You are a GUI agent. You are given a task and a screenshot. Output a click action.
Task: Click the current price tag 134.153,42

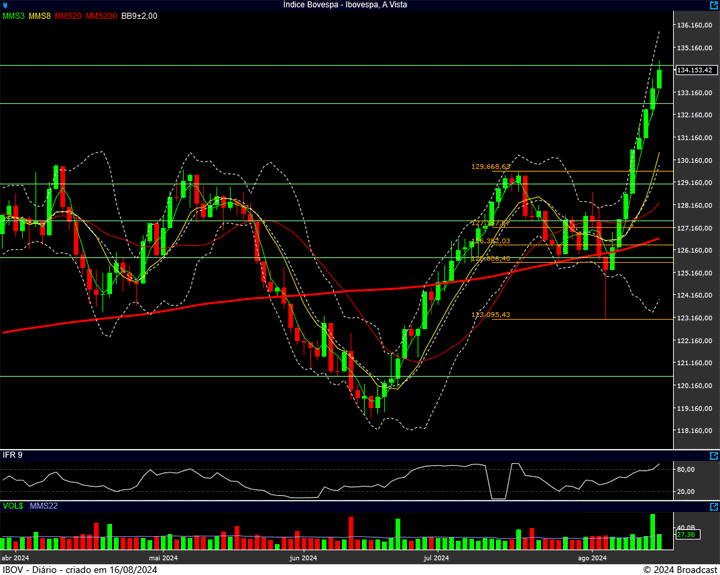(695, 70)
